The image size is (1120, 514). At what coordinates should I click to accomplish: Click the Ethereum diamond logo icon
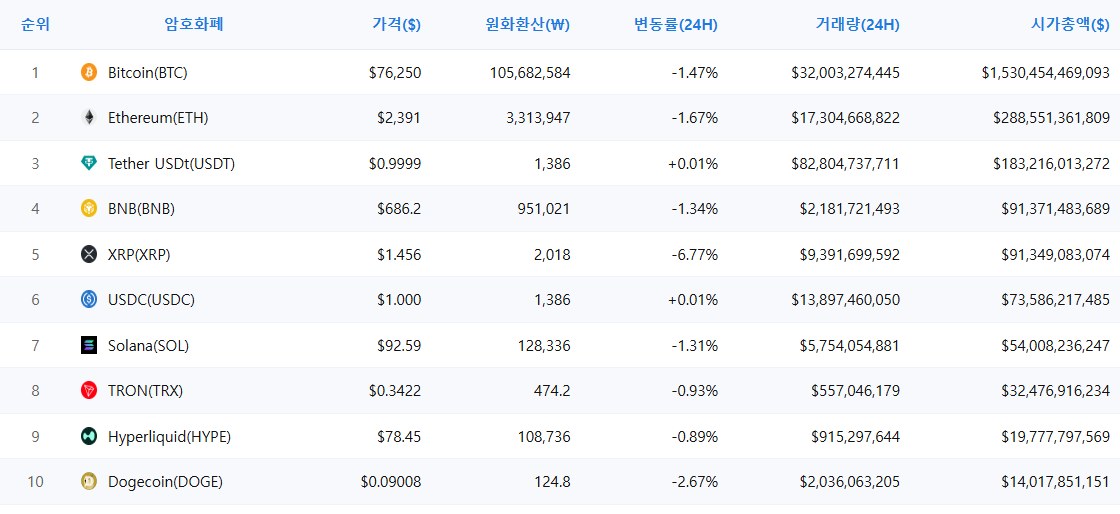click(x=89, y=118)
